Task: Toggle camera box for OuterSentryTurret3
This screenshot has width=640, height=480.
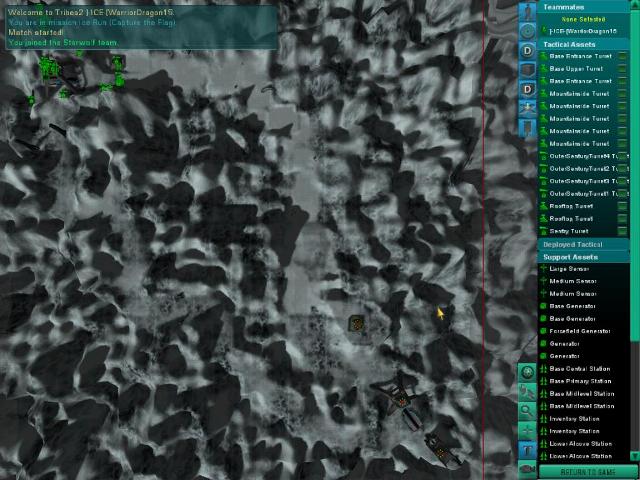Action: coord(622,181)
